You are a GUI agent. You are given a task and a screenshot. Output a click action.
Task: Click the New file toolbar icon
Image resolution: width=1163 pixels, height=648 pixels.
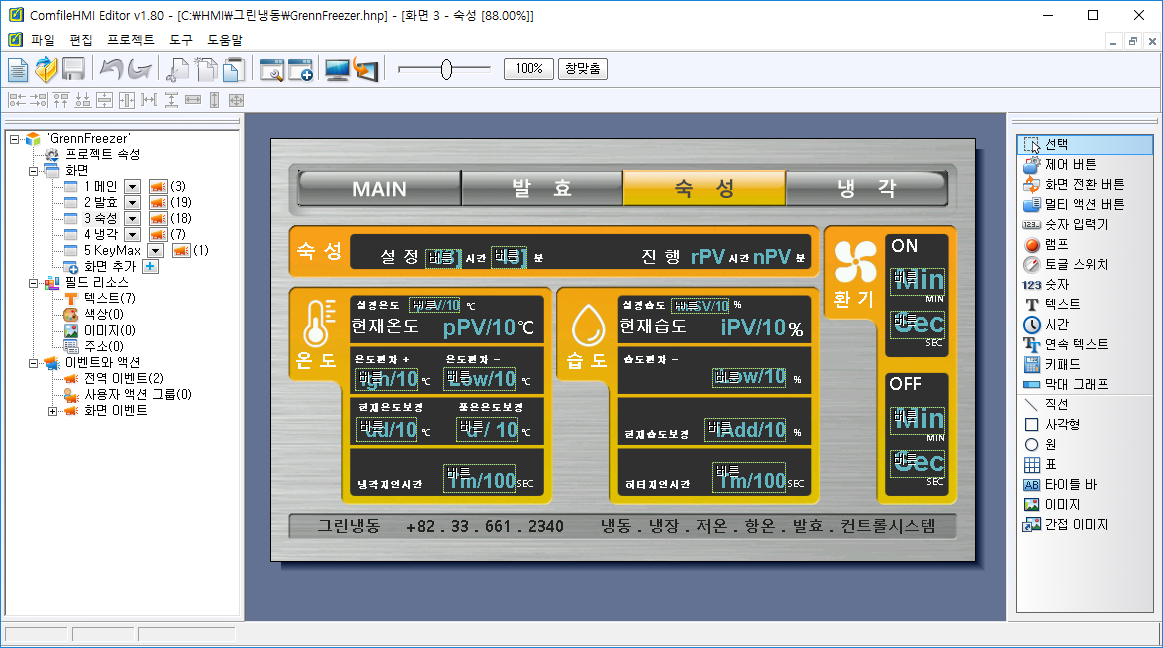pyautogui.click(x=18, y=69)
